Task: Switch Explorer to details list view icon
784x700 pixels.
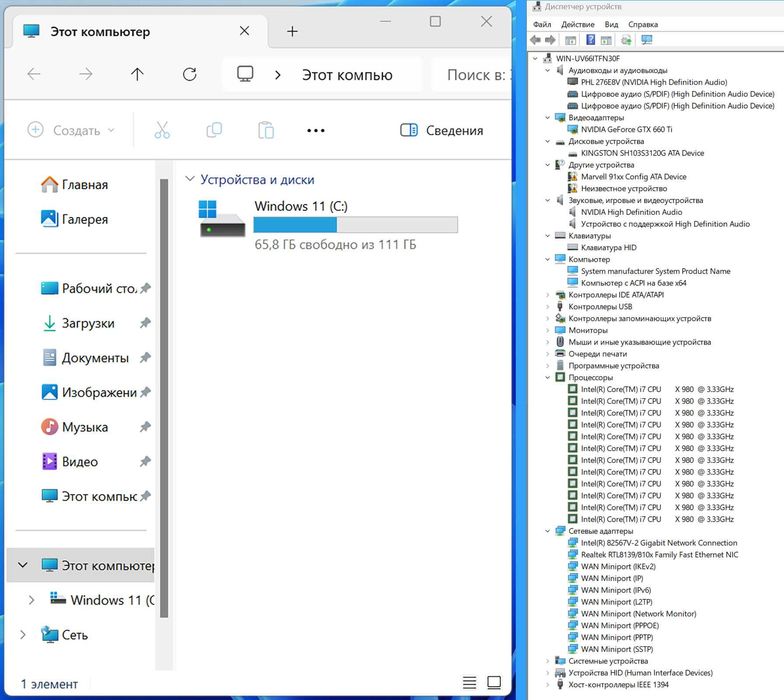Action: tap(470, 682)
